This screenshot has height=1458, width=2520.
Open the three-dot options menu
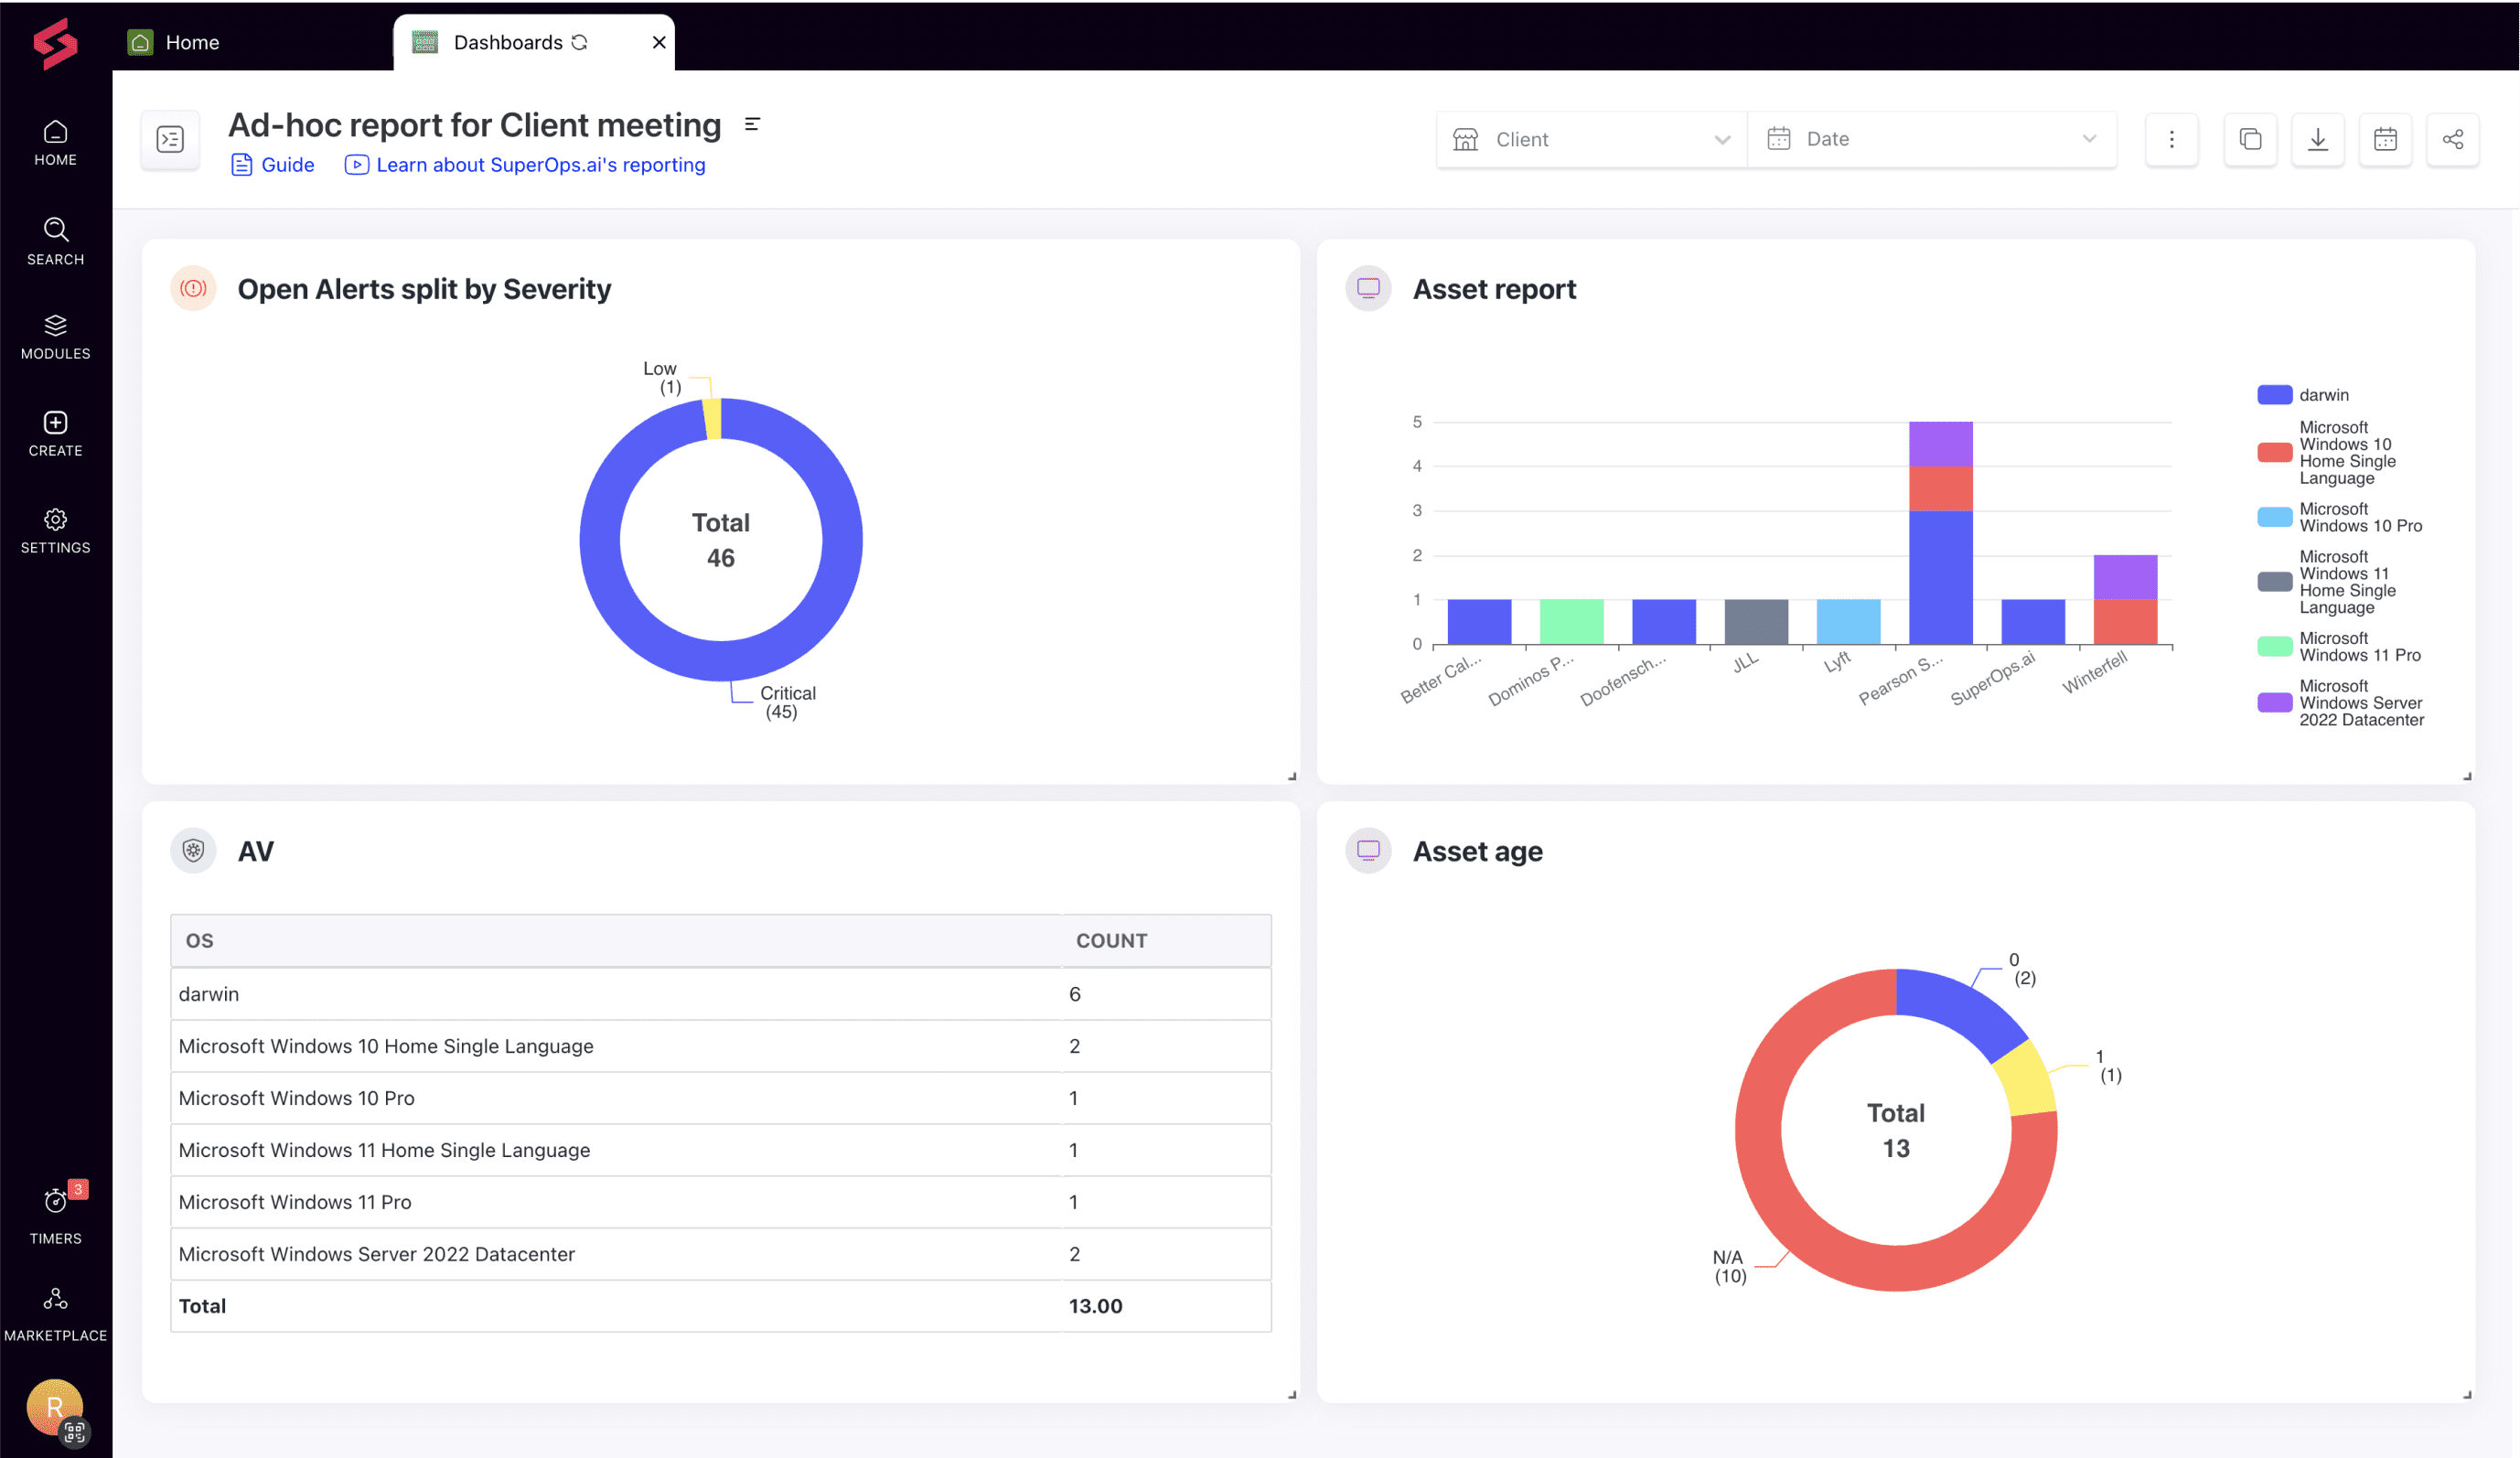click(x=2171, y=139)
